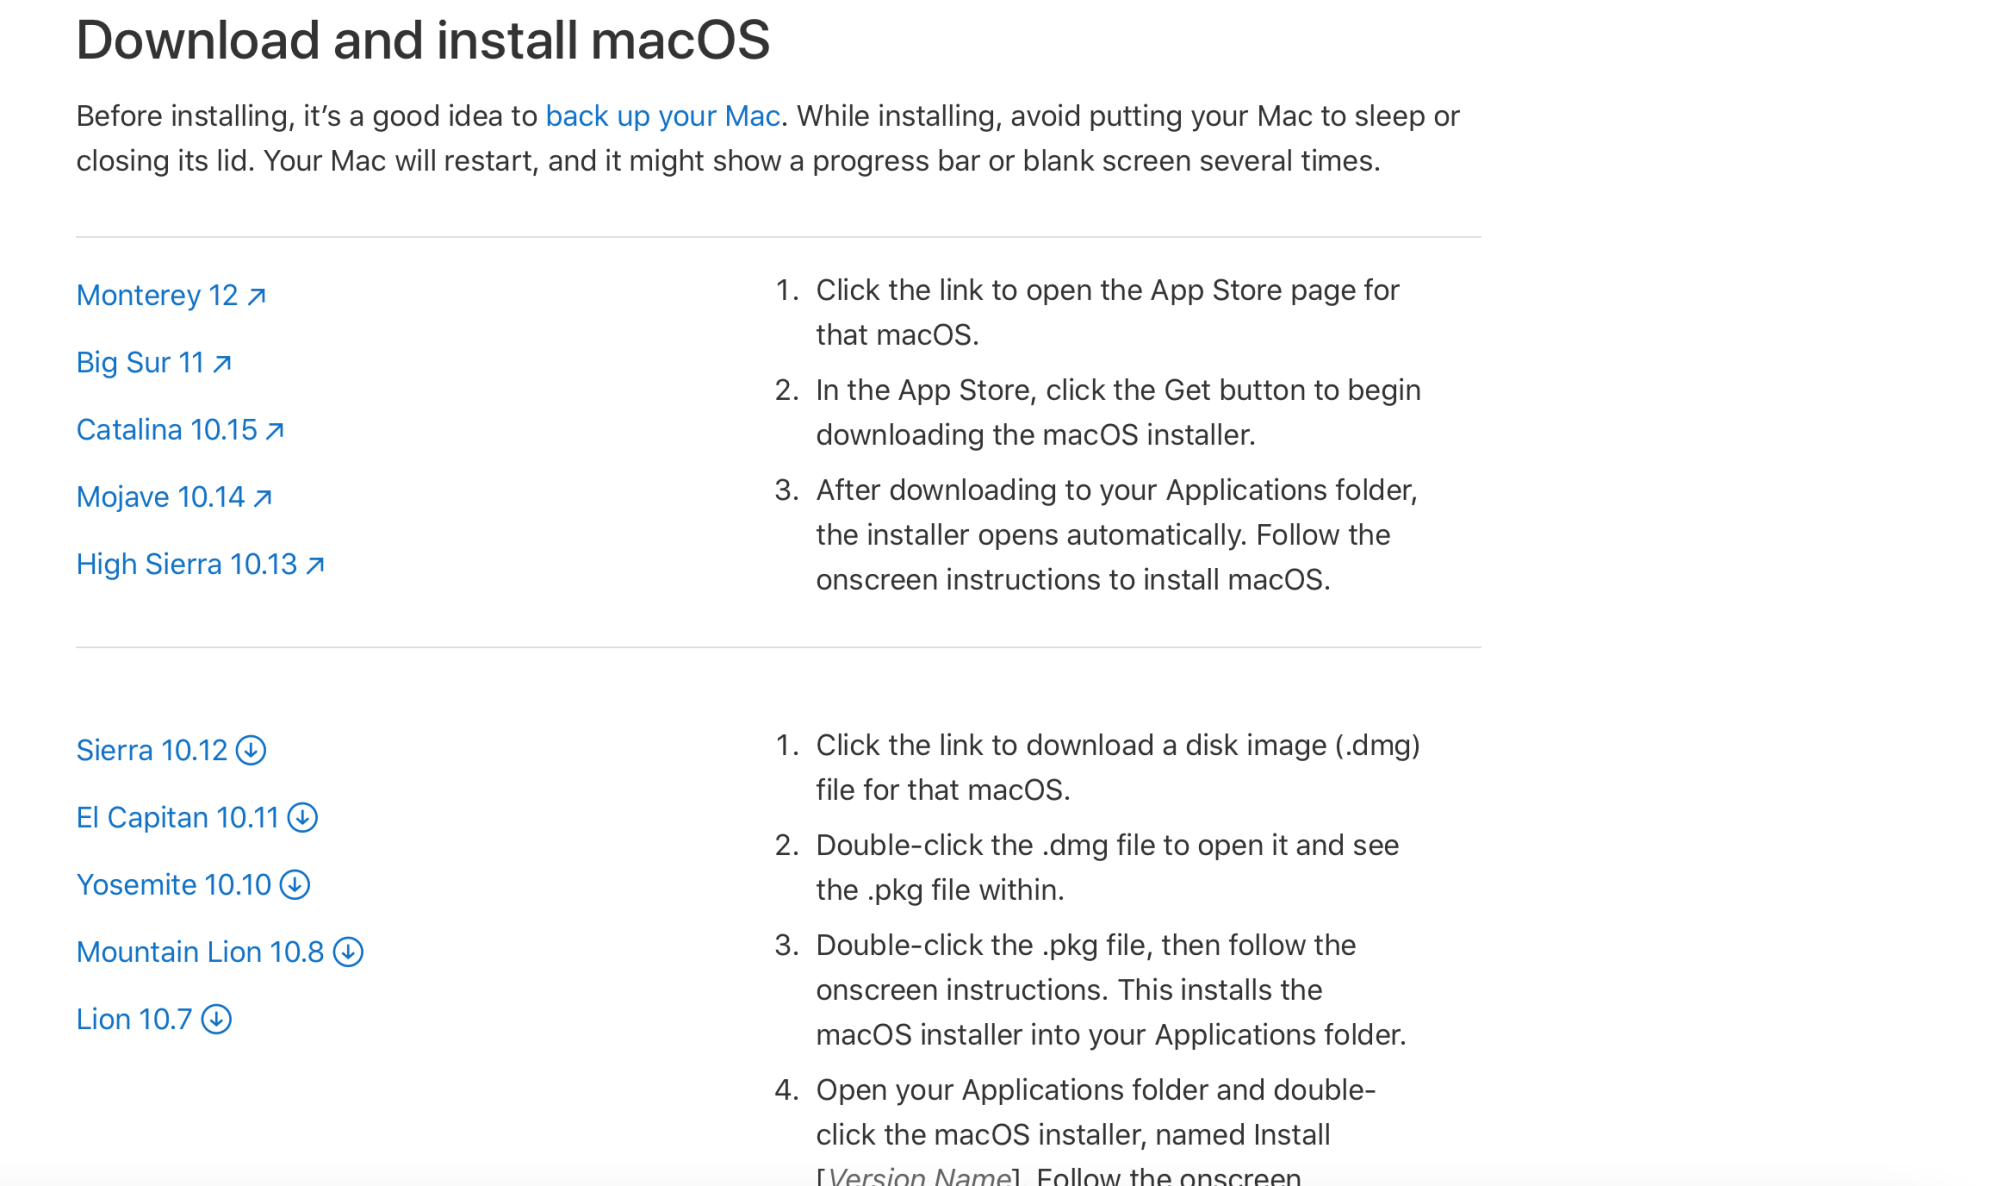Click the download circle next to El Capitan 10.11
This screenshot has height=1186, width=2000.
click(302, 818)
